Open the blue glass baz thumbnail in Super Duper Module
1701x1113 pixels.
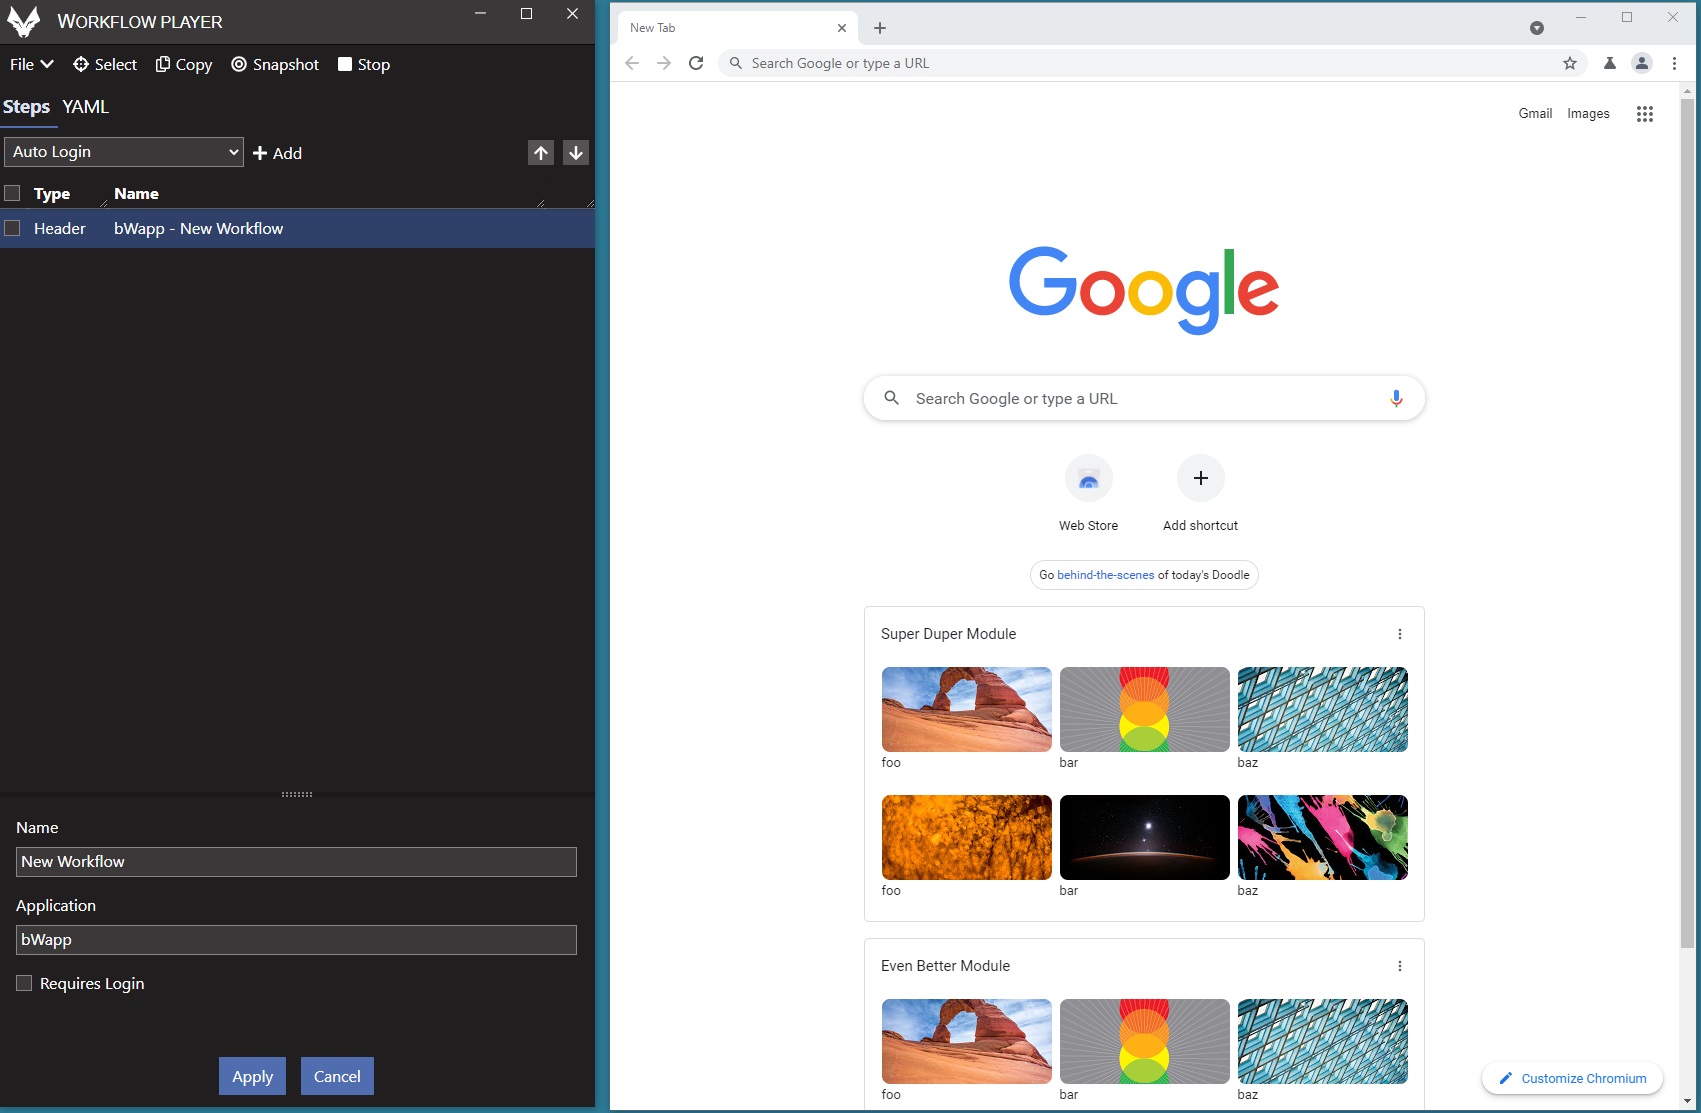click(x=1323, y=709)
